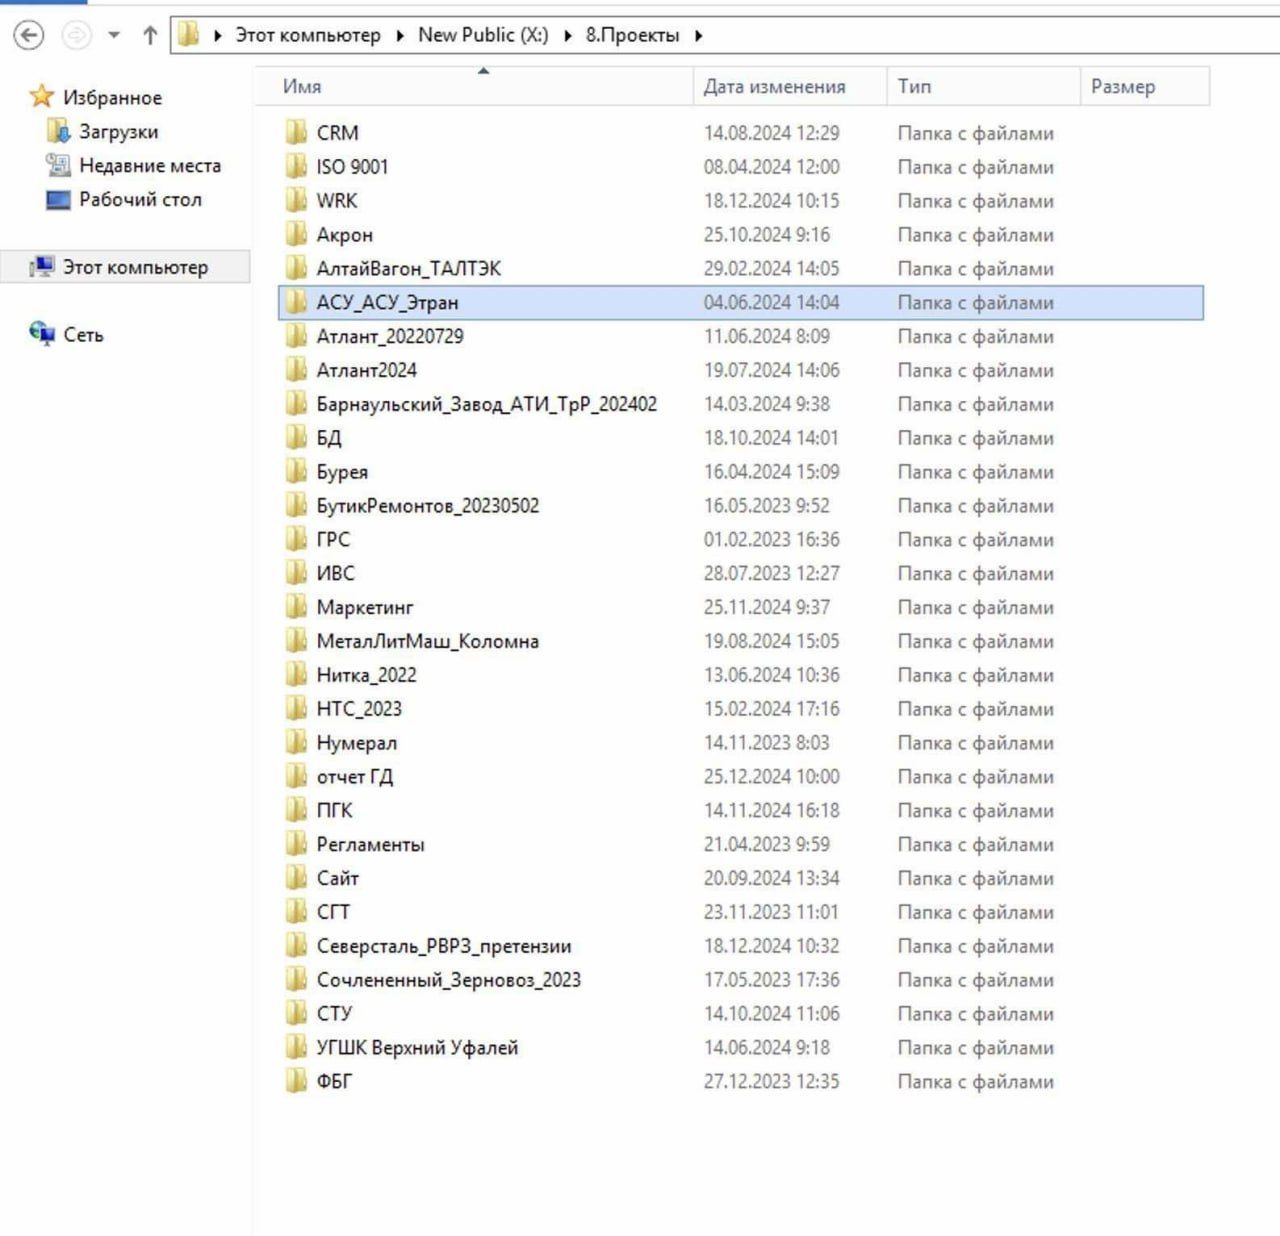Image resolution: width=1280 pixels, height=1236 pixels.
Task: Sort by Дата изменения column header
Action: tap(774, 87)
